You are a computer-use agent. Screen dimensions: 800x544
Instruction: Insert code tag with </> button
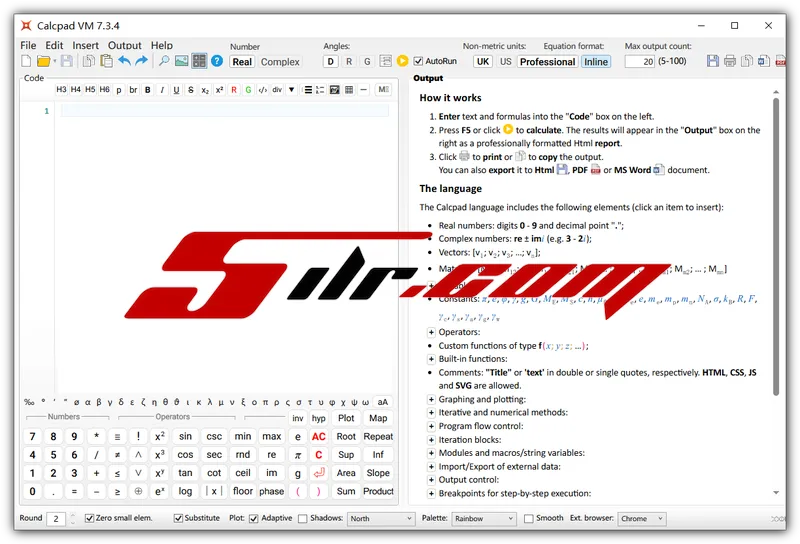click(x=263, y=90)
